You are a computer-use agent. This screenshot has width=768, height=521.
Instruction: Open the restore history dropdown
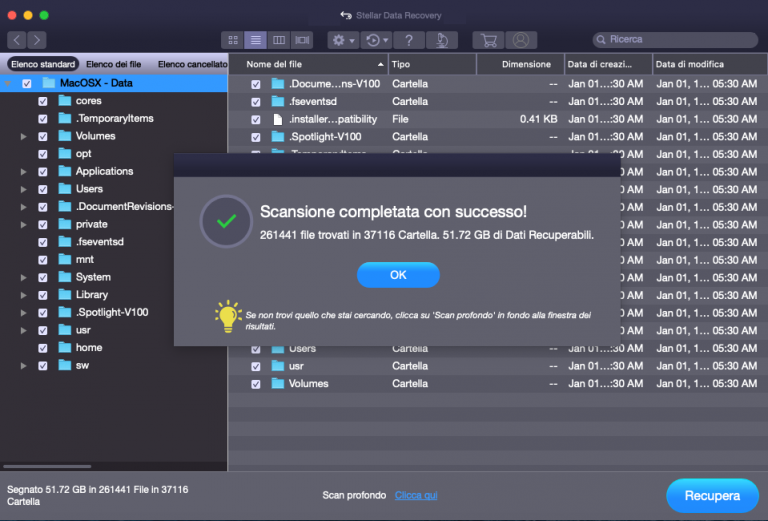point(376,40)
